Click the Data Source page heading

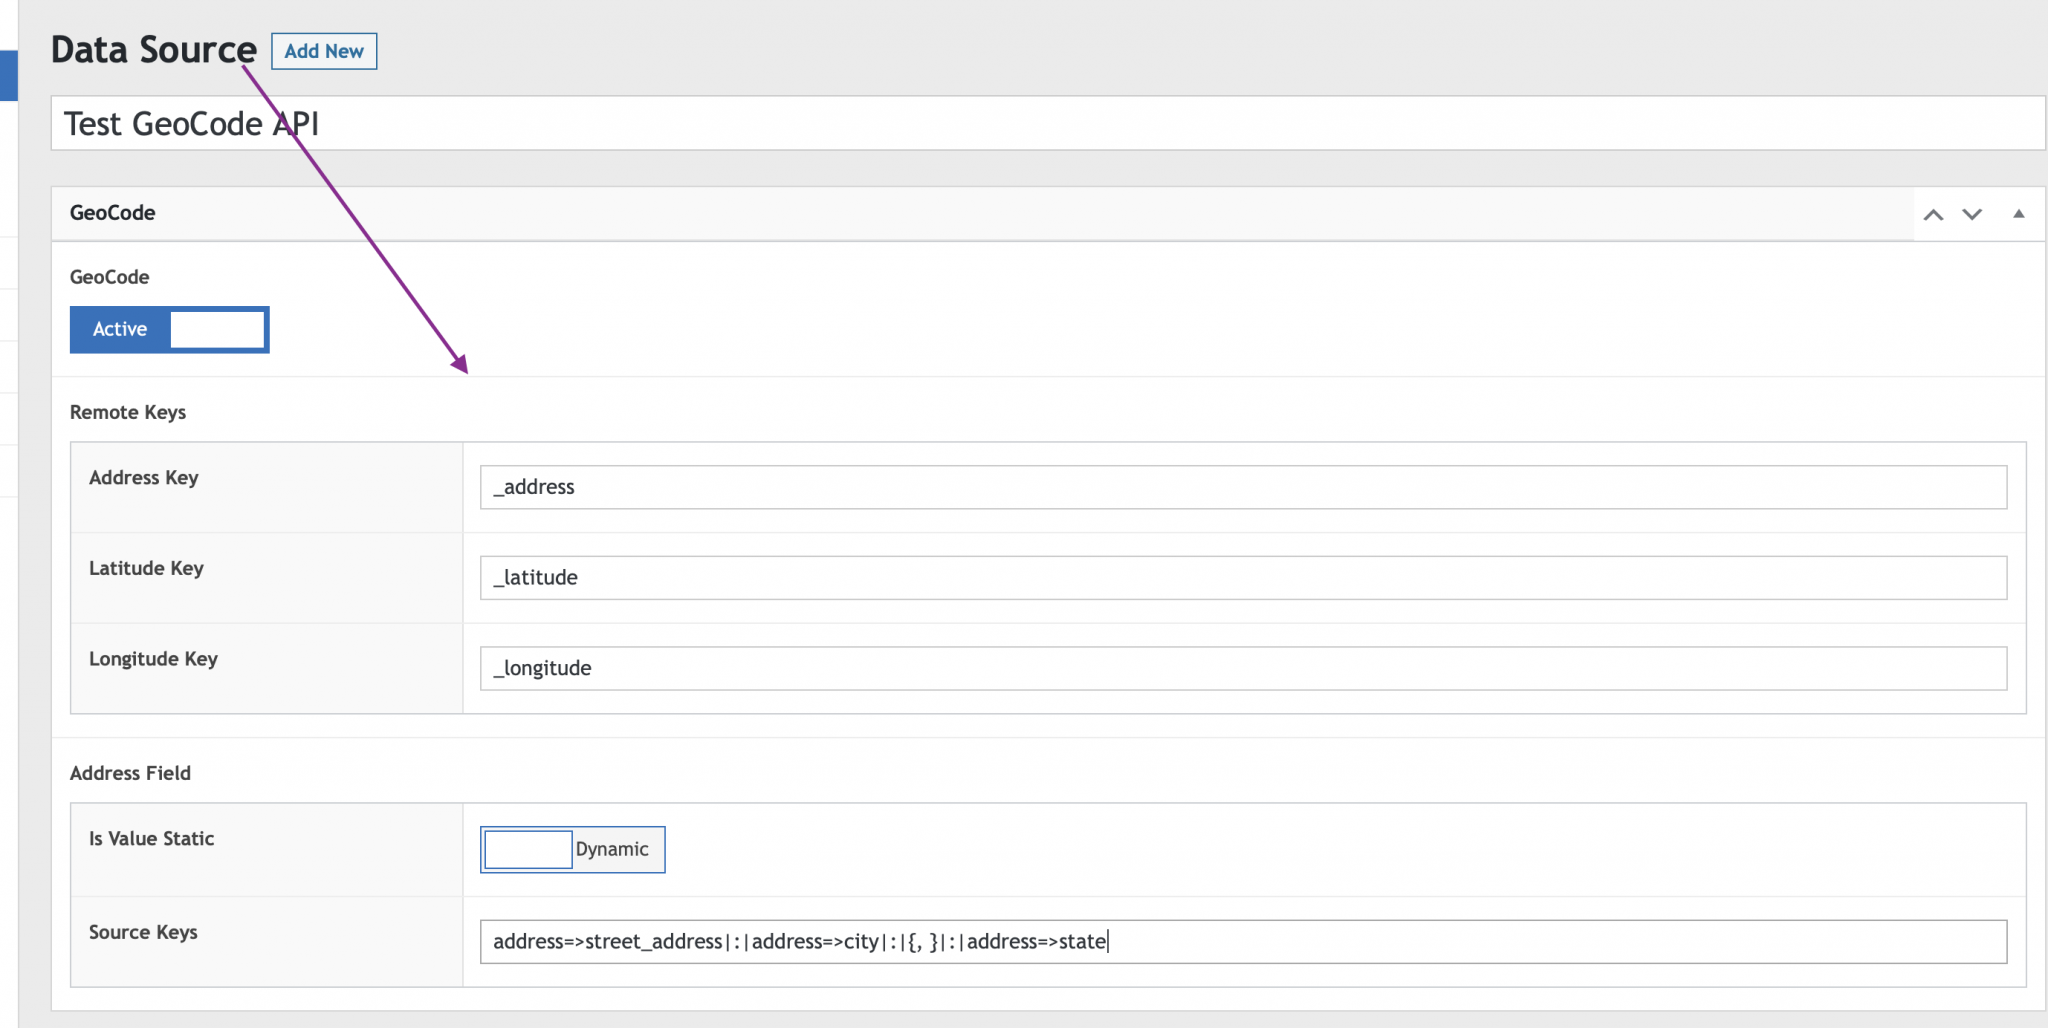point(154,49)
